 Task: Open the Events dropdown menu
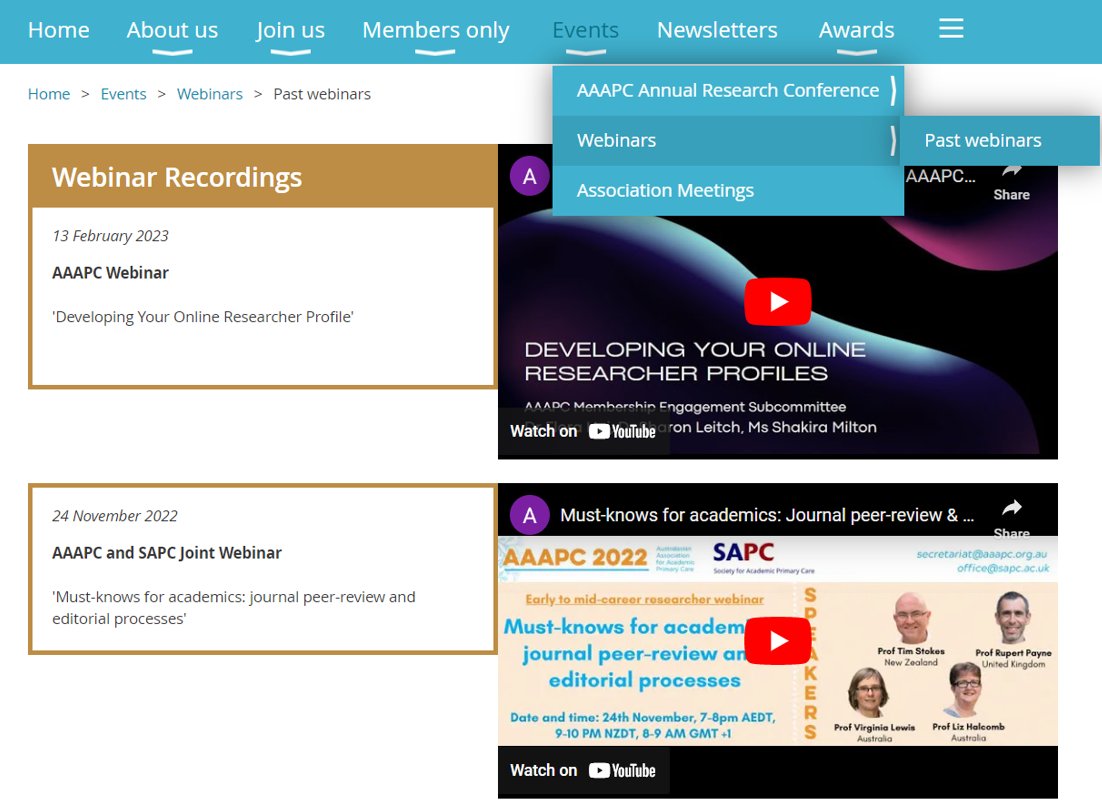(x=585, y=29)
